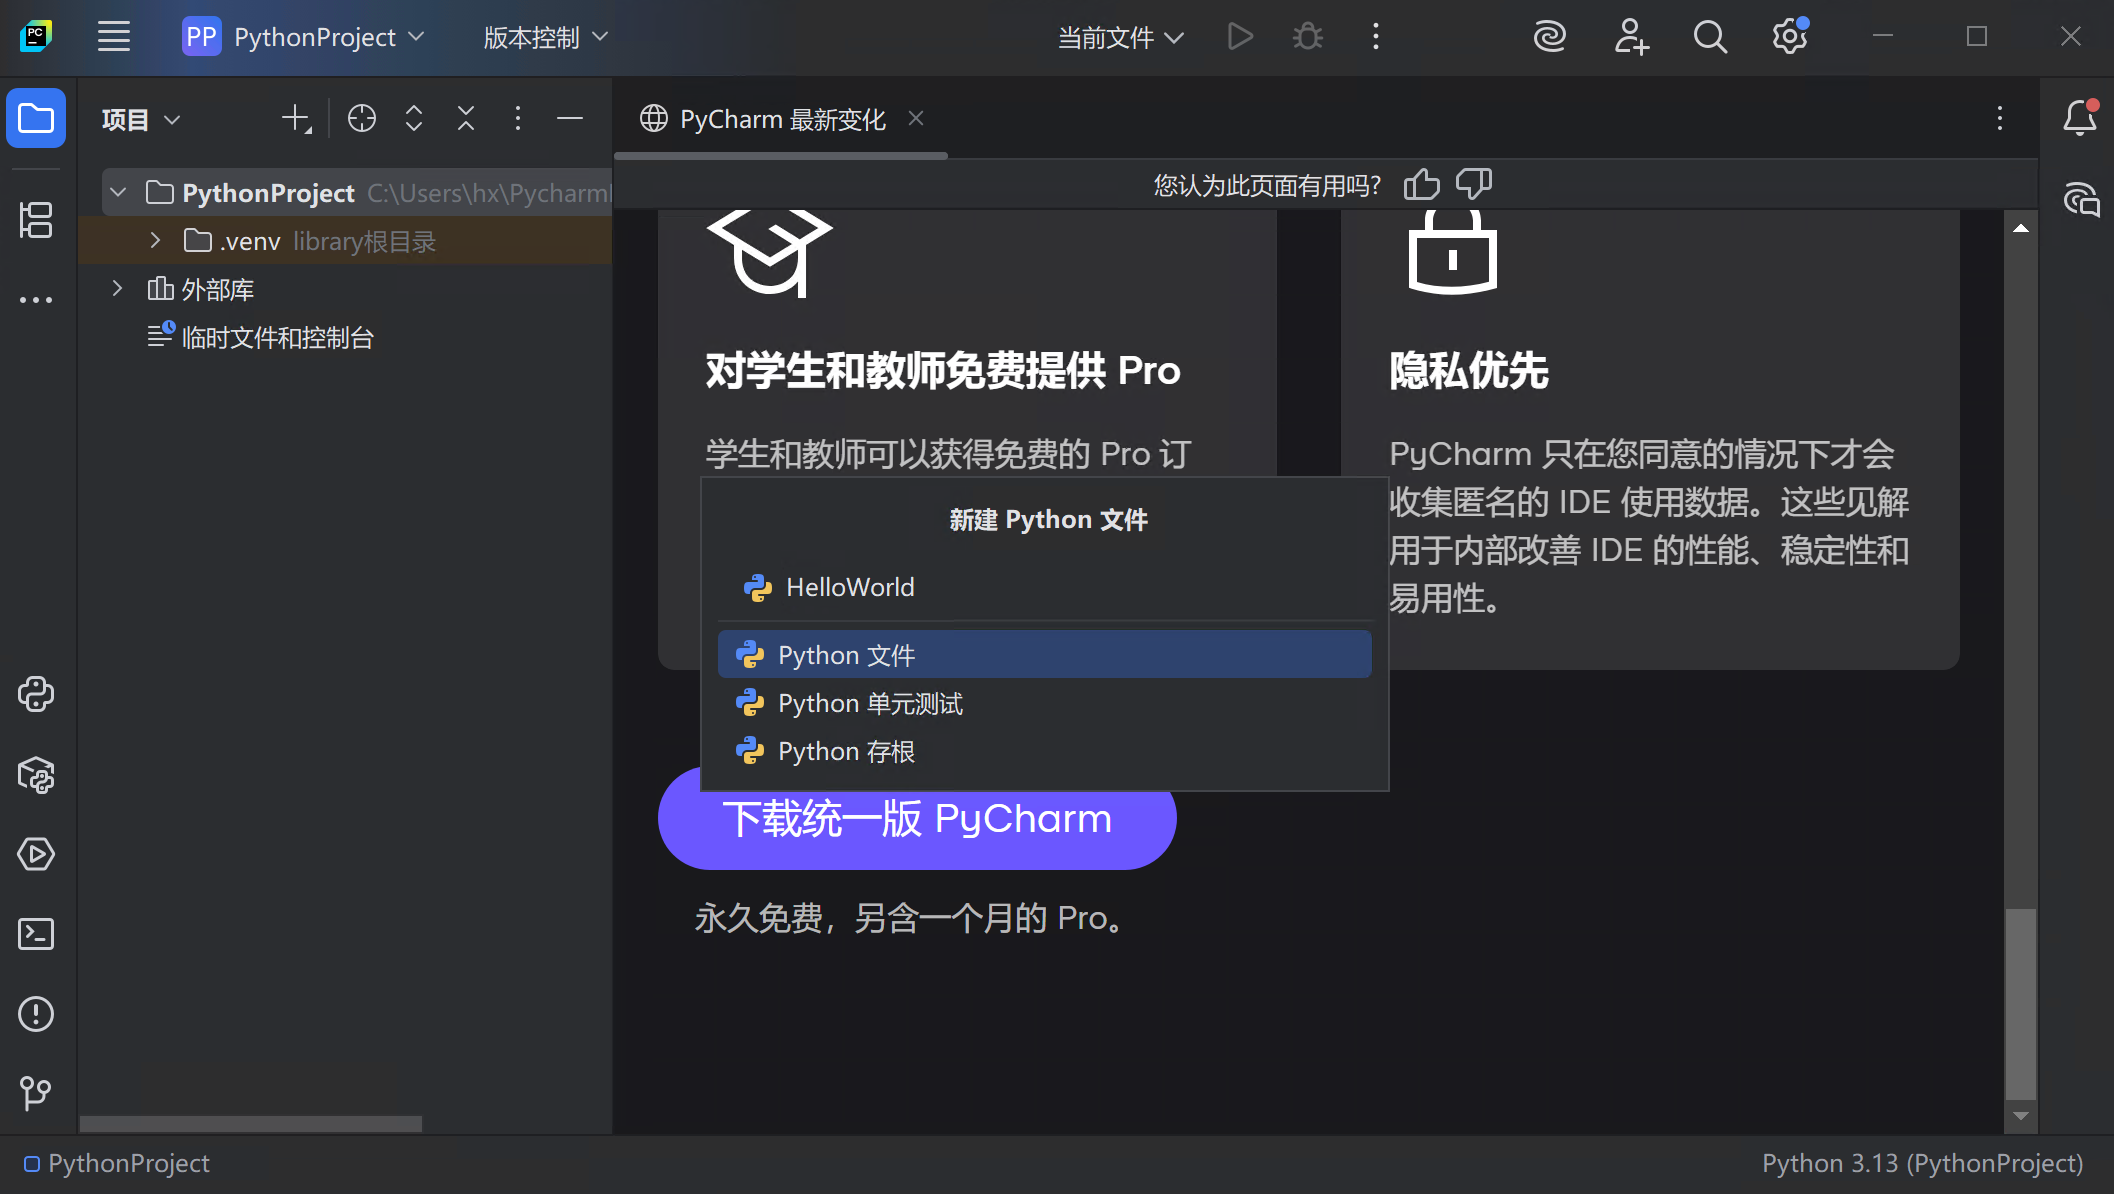Open the 项目 view dropdown
The width and height of the screenshot is (2114, 1194).
point(141,119)
